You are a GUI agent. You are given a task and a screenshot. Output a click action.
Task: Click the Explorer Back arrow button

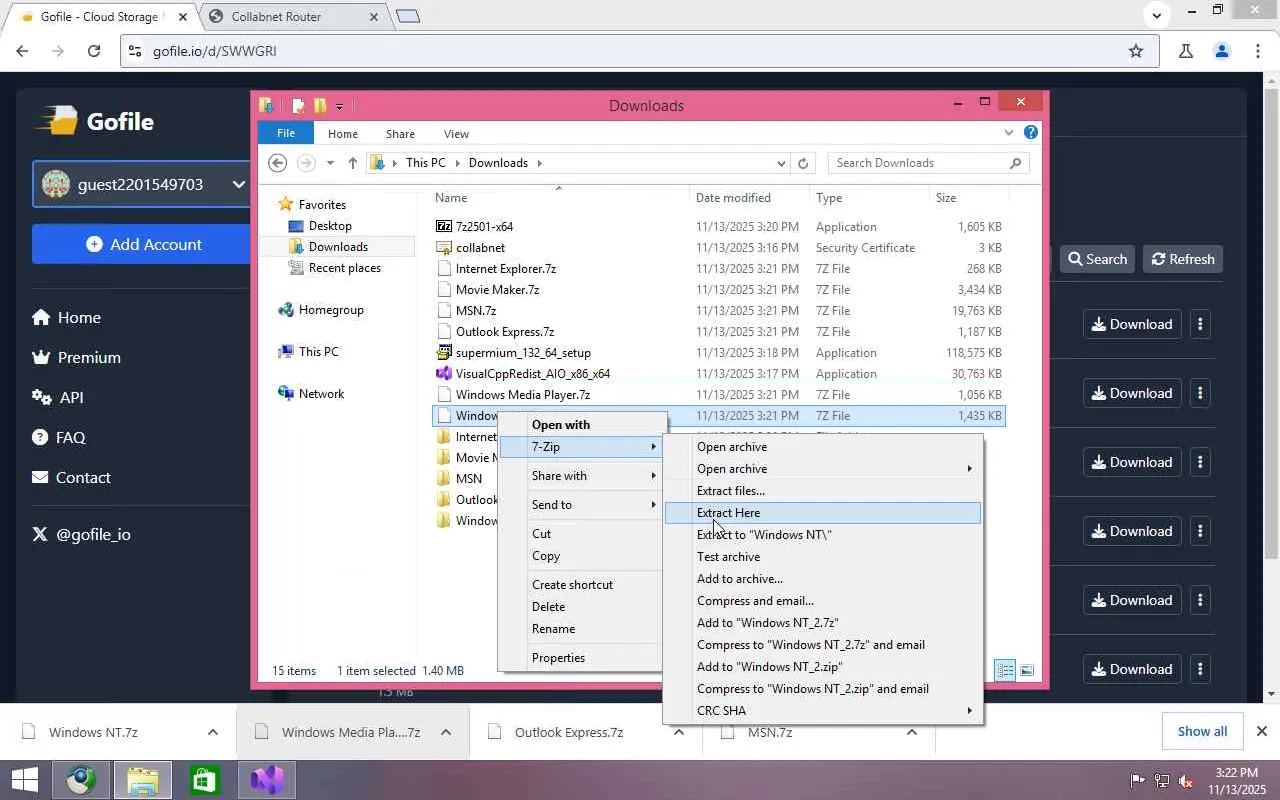278,163
